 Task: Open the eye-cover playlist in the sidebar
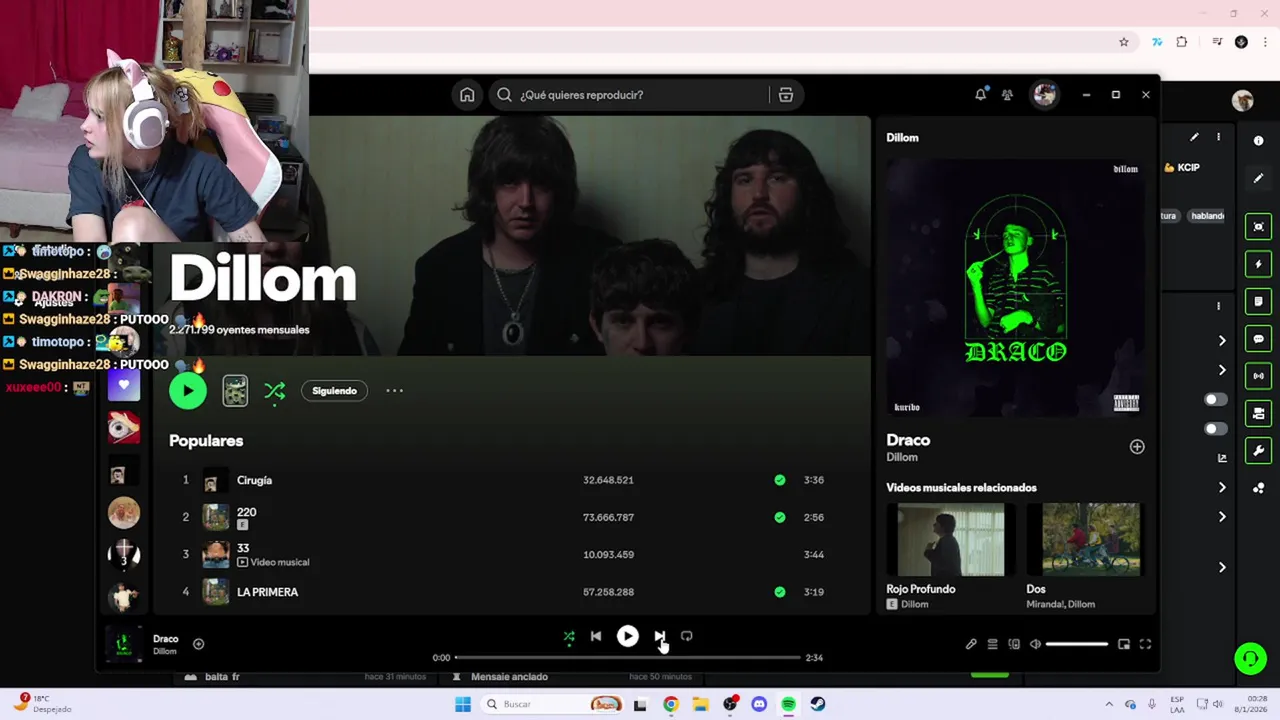124,427
